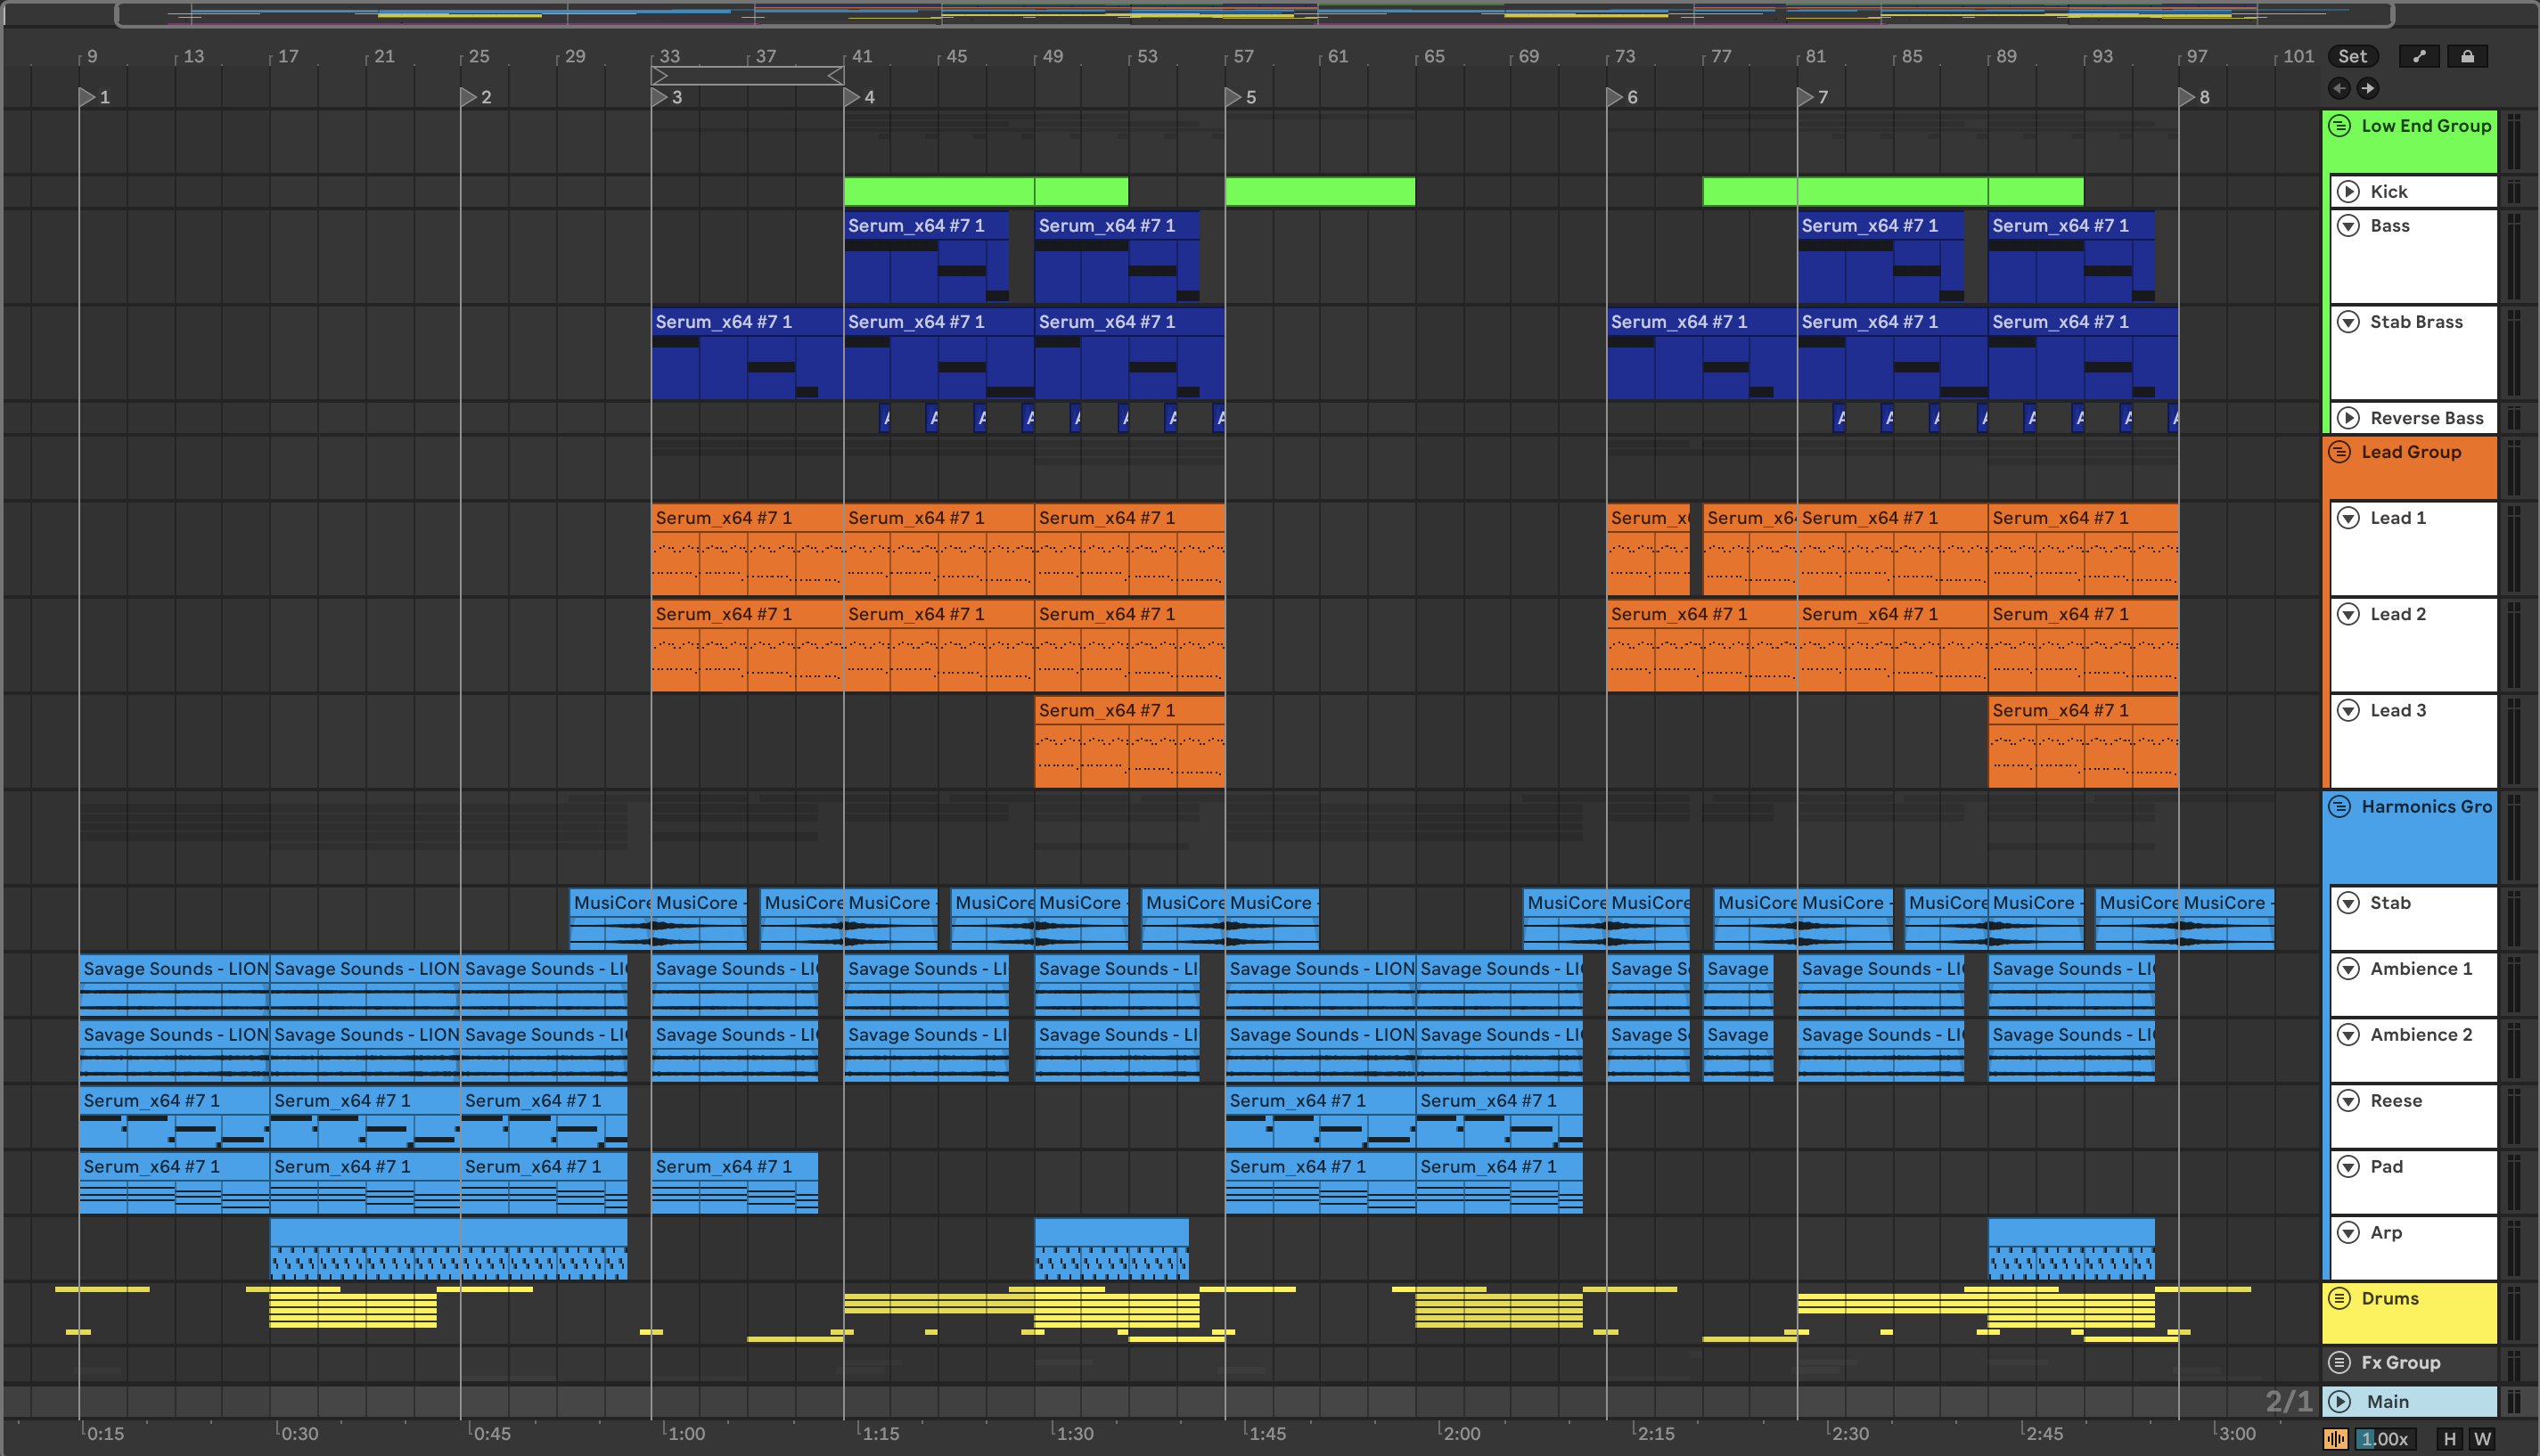Screen dimensions: 2540x1456
Task: Collapse the Low End Group
Action: pyautogui.click(x=2339, y=126)
